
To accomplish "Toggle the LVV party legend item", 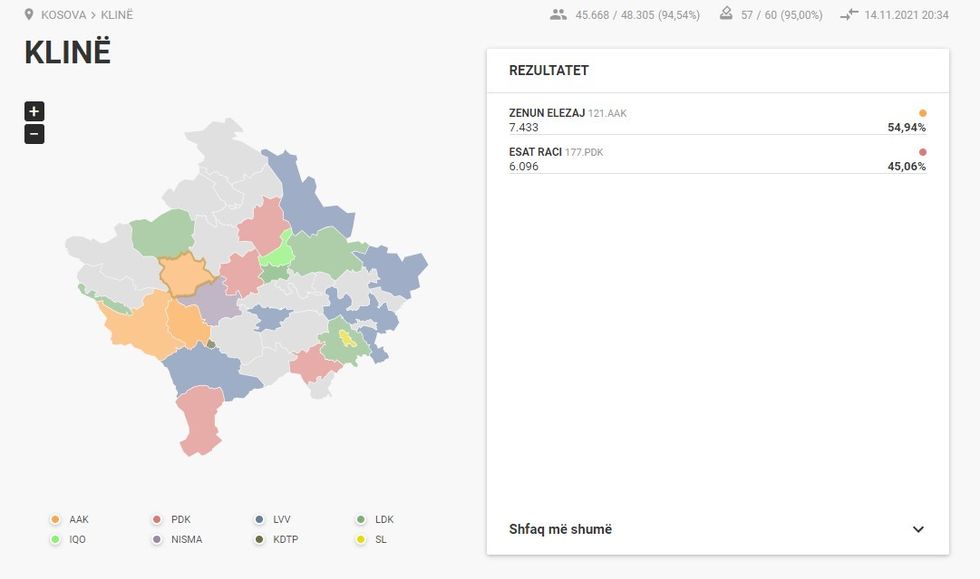I will pyautogui.click(x=273, y=520).
